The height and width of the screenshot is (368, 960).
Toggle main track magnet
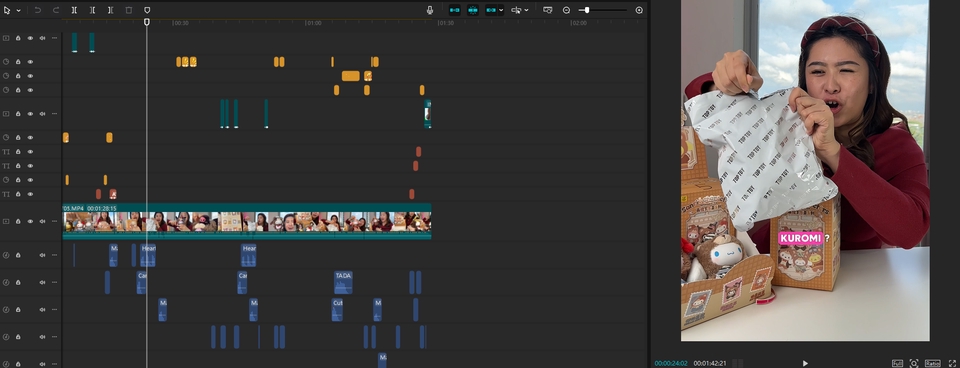[x=454, y=10]
